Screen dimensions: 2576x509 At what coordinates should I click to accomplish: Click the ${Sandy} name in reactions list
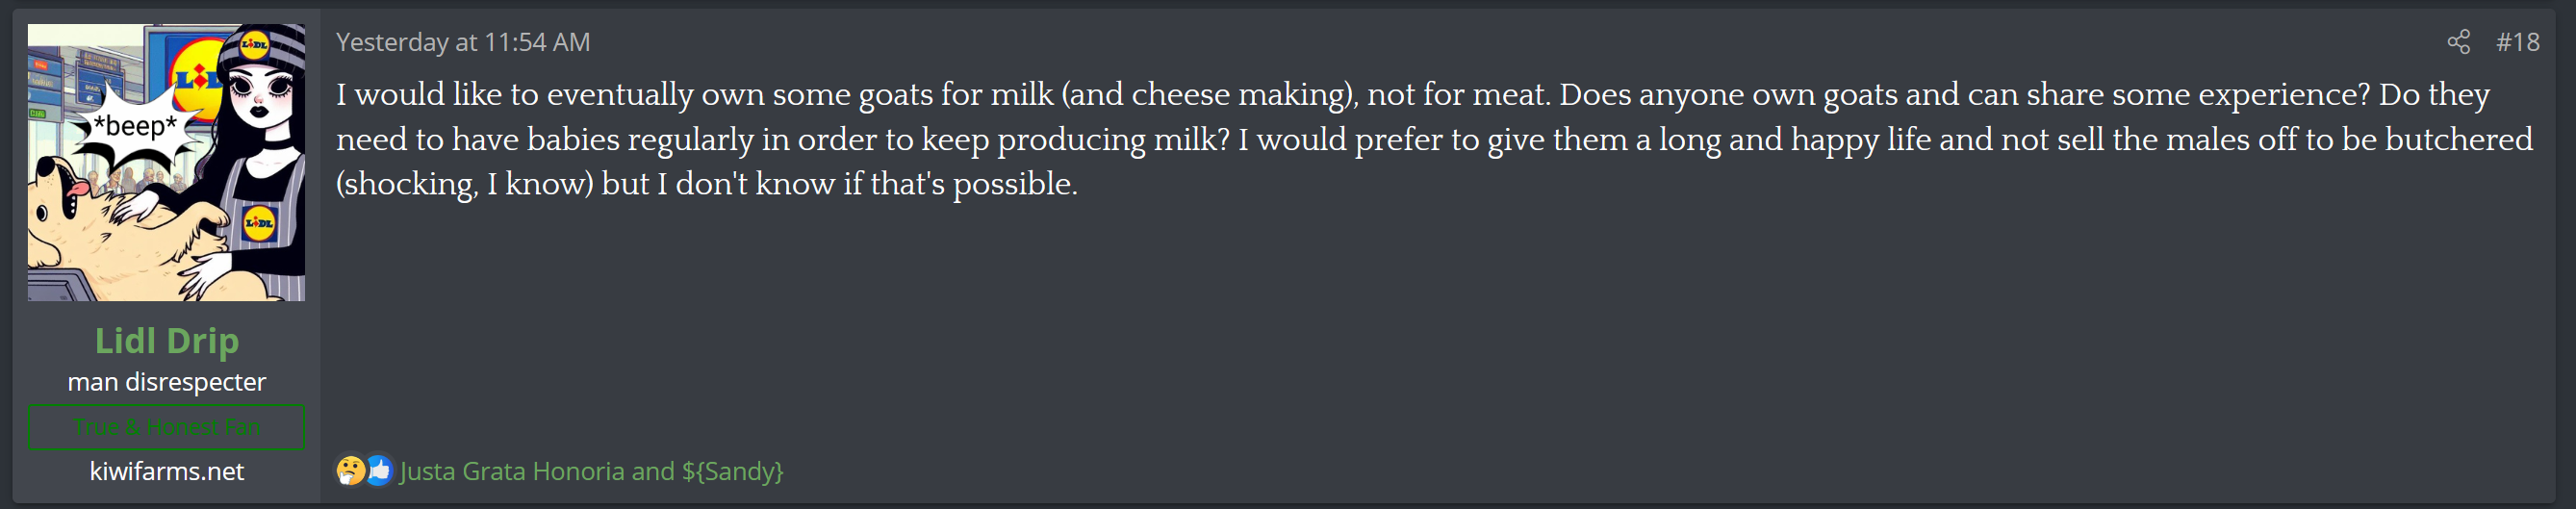click(x=732, y=471)
